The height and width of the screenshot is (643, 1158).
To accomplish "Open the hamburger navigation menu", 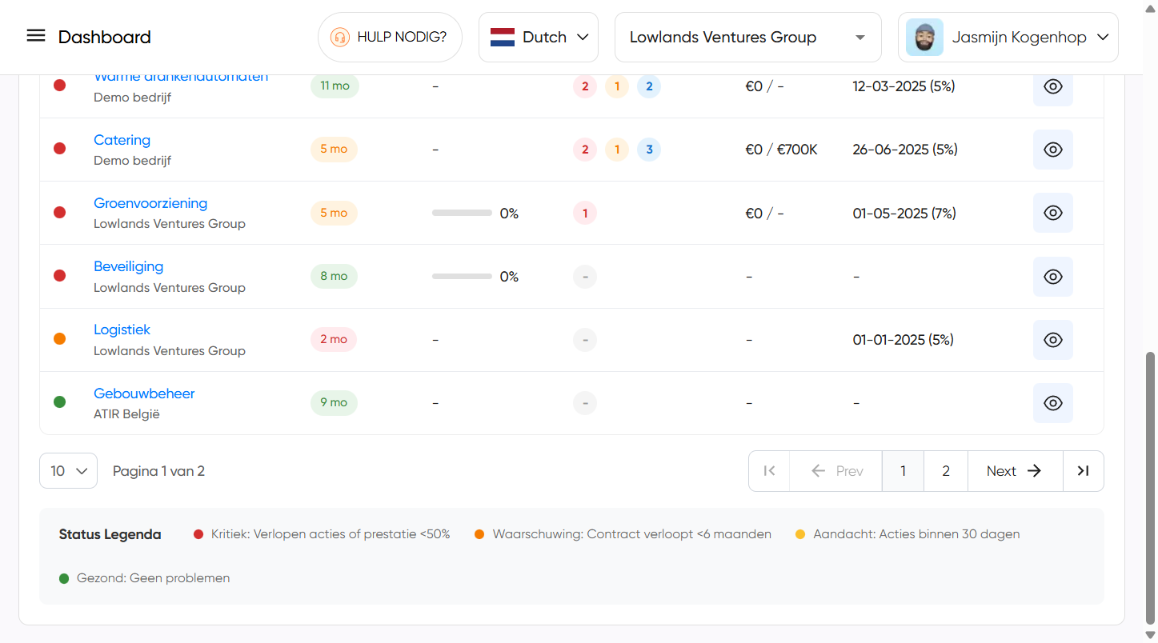I will (x=36, y=36).
